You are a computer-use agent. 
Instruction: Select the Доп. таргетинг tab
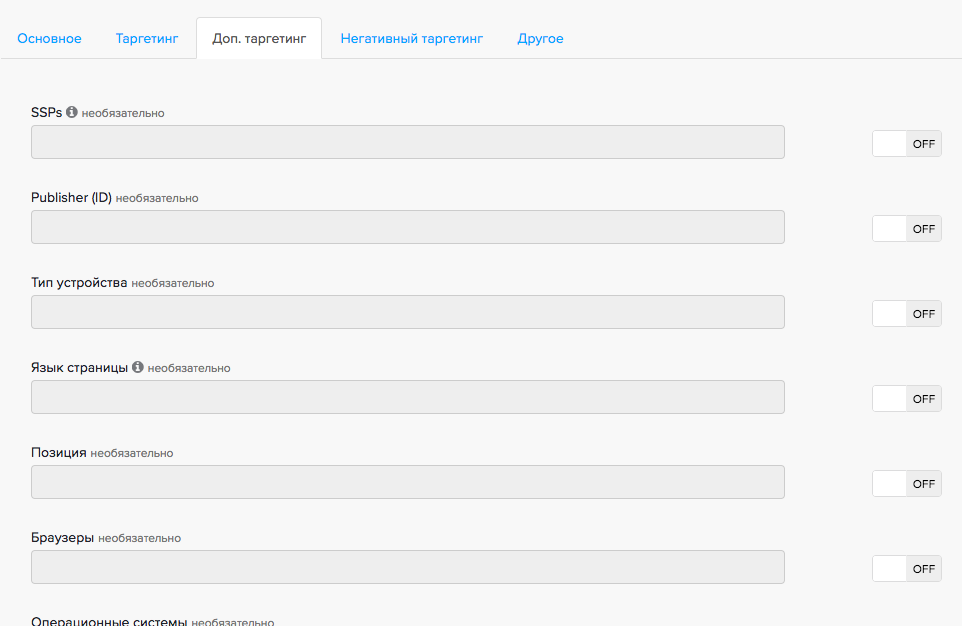259,39
